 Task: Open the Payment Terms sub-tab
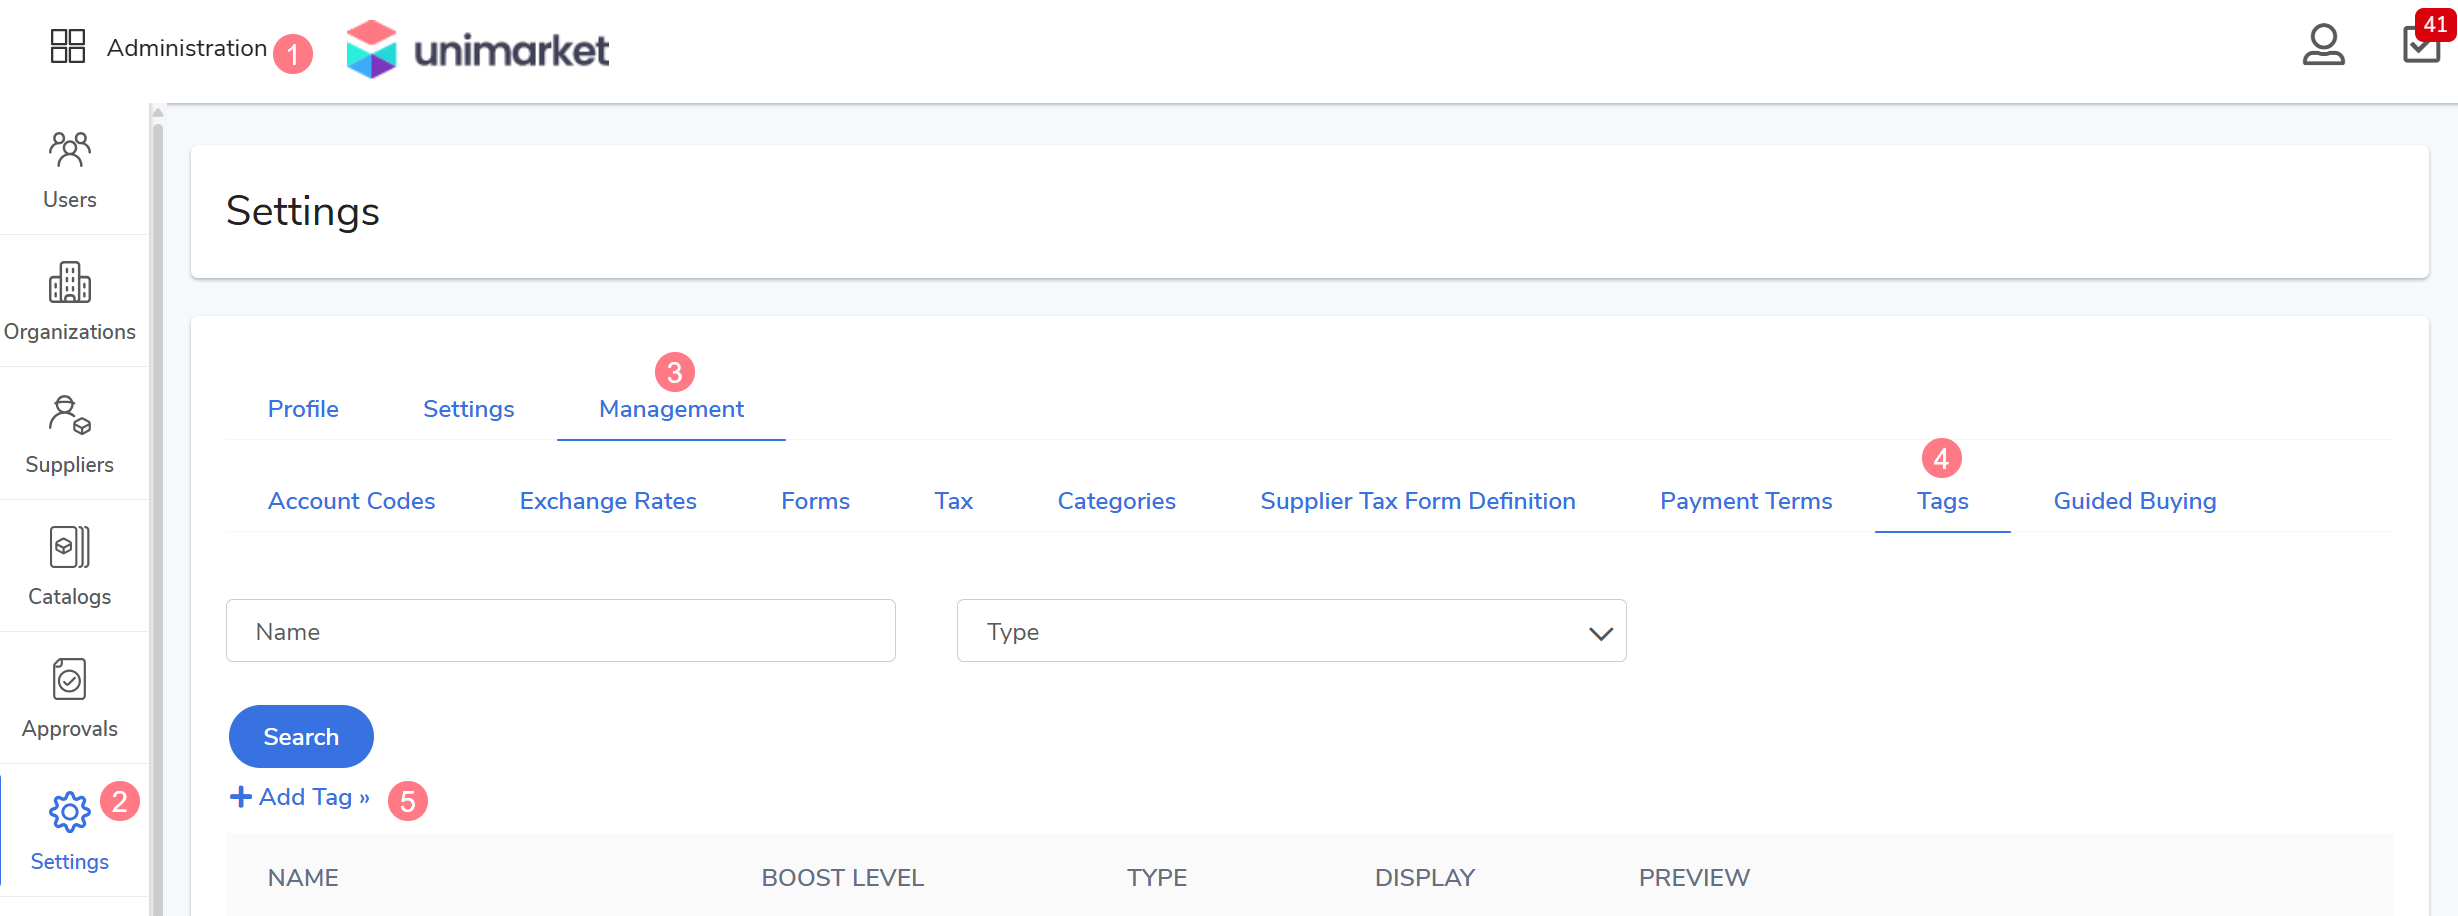(1745, 501)
